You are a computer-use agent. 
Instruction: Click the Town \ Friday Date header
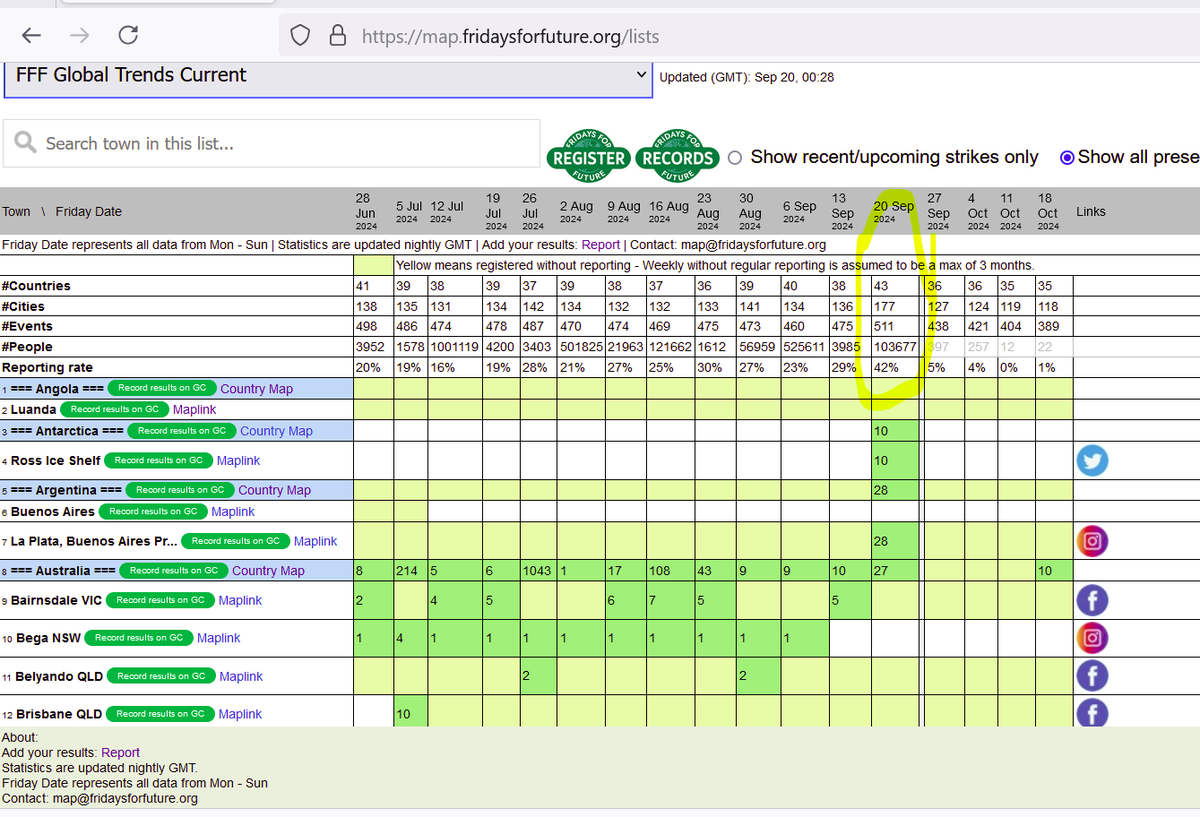pyautogui.click(x=62, y=212)
